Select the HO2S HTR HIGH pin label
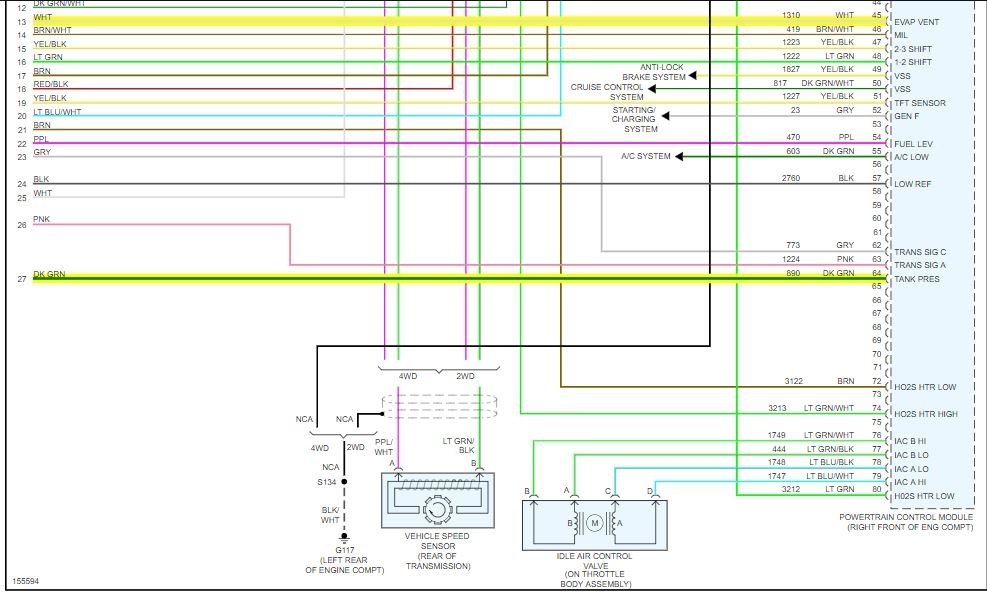 pyautogui.click(x=925, y=414)
